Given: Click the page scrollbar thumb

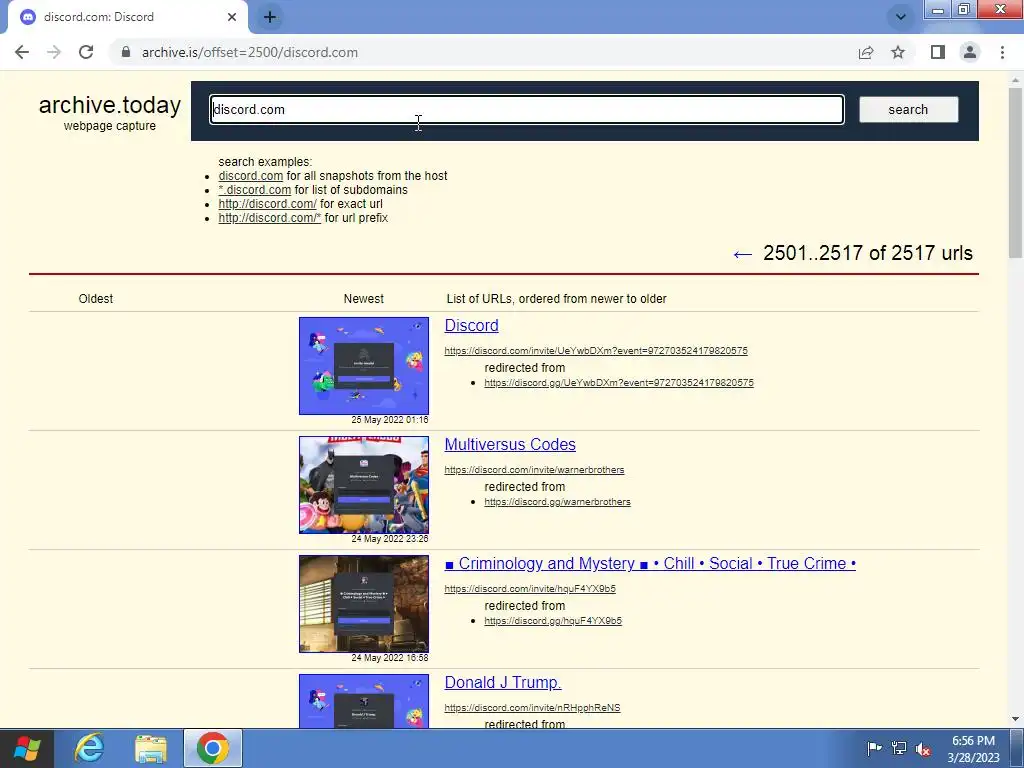Looking at the screenshot, I should pyautogui.click(x=1016, y=173).
